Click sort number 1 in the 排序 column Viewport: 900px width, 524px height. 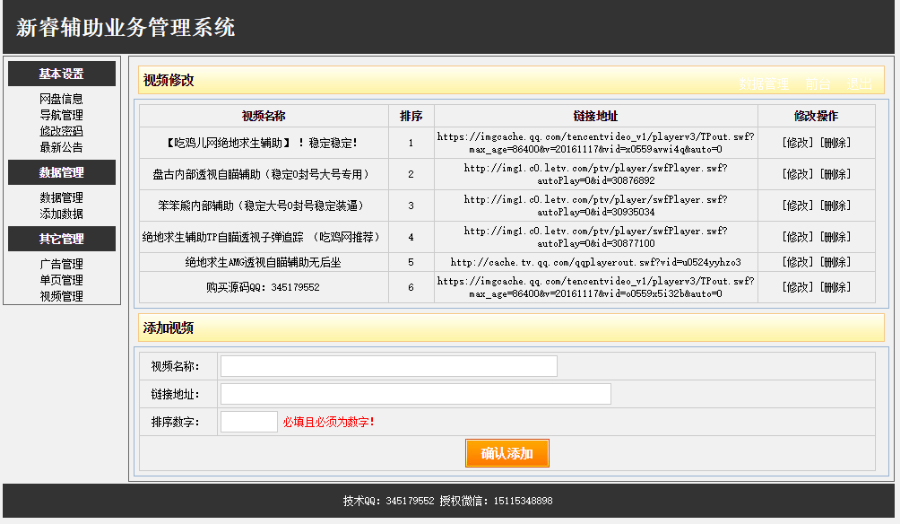click(x=411, y=143)
